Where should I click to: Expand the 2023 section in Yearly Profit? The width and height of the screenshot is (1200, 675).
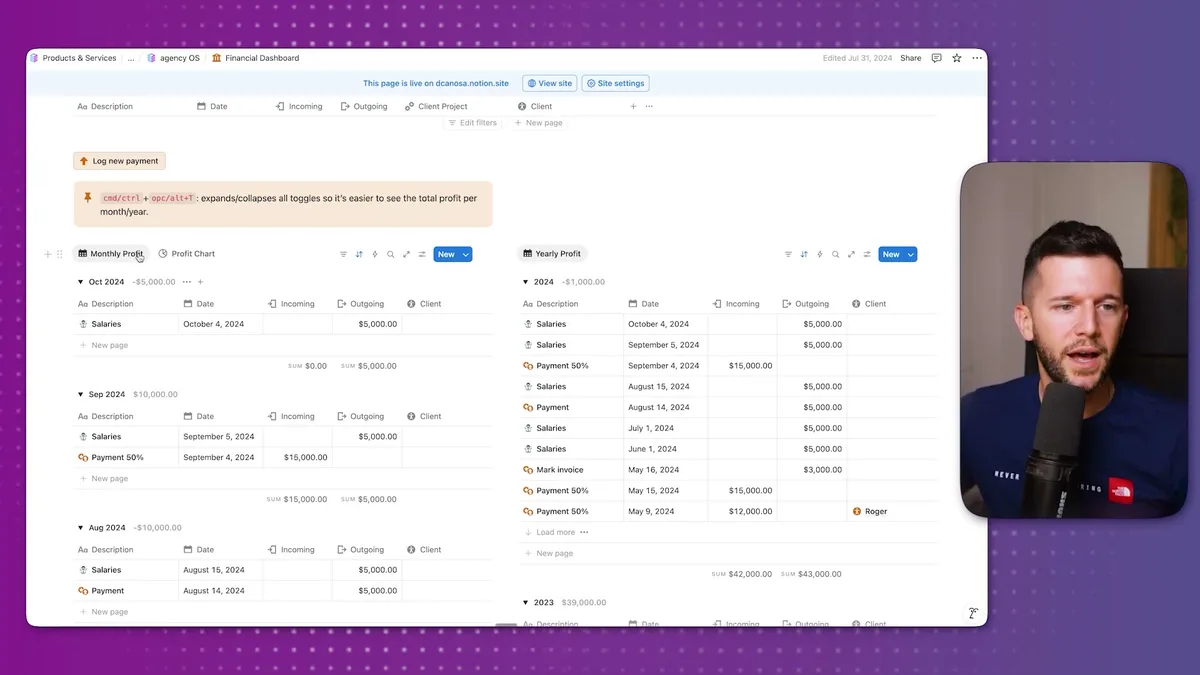525,602
